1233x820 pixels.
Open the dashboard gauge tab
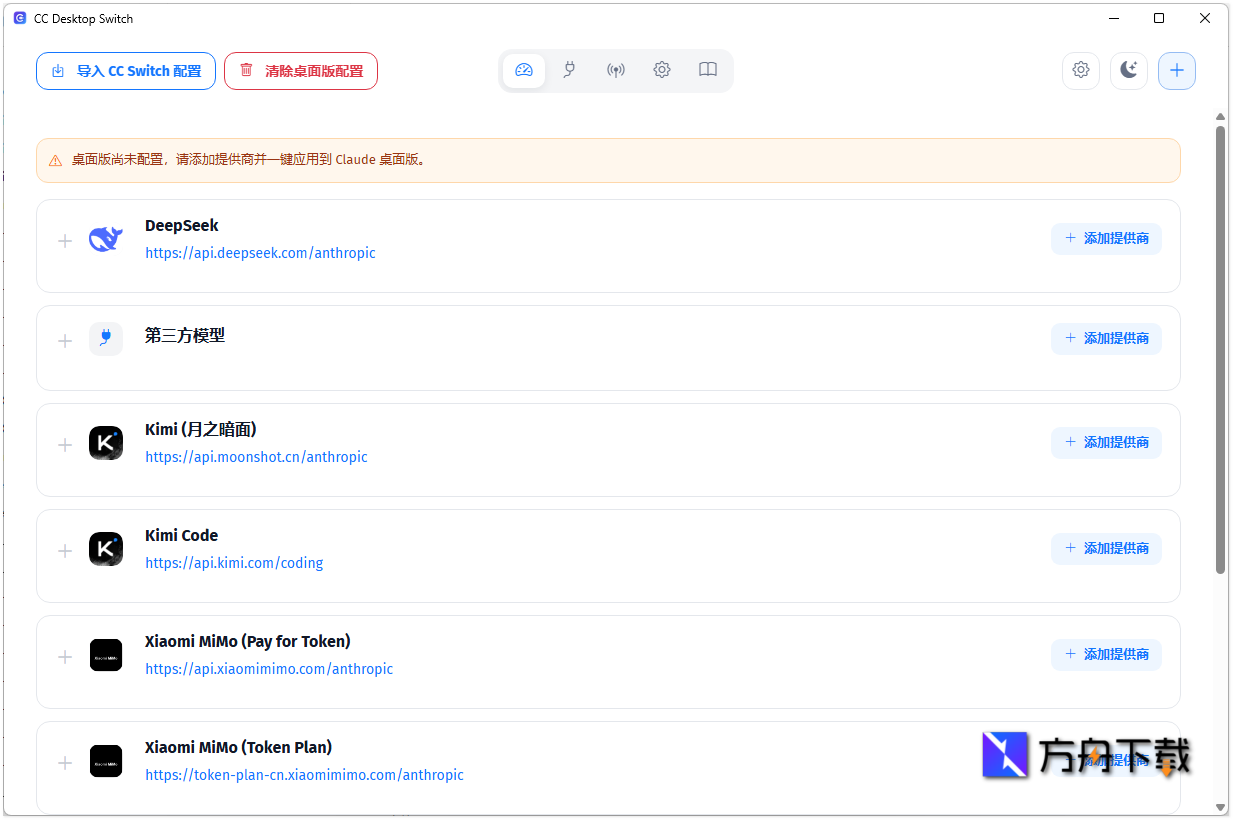point(524,70)
